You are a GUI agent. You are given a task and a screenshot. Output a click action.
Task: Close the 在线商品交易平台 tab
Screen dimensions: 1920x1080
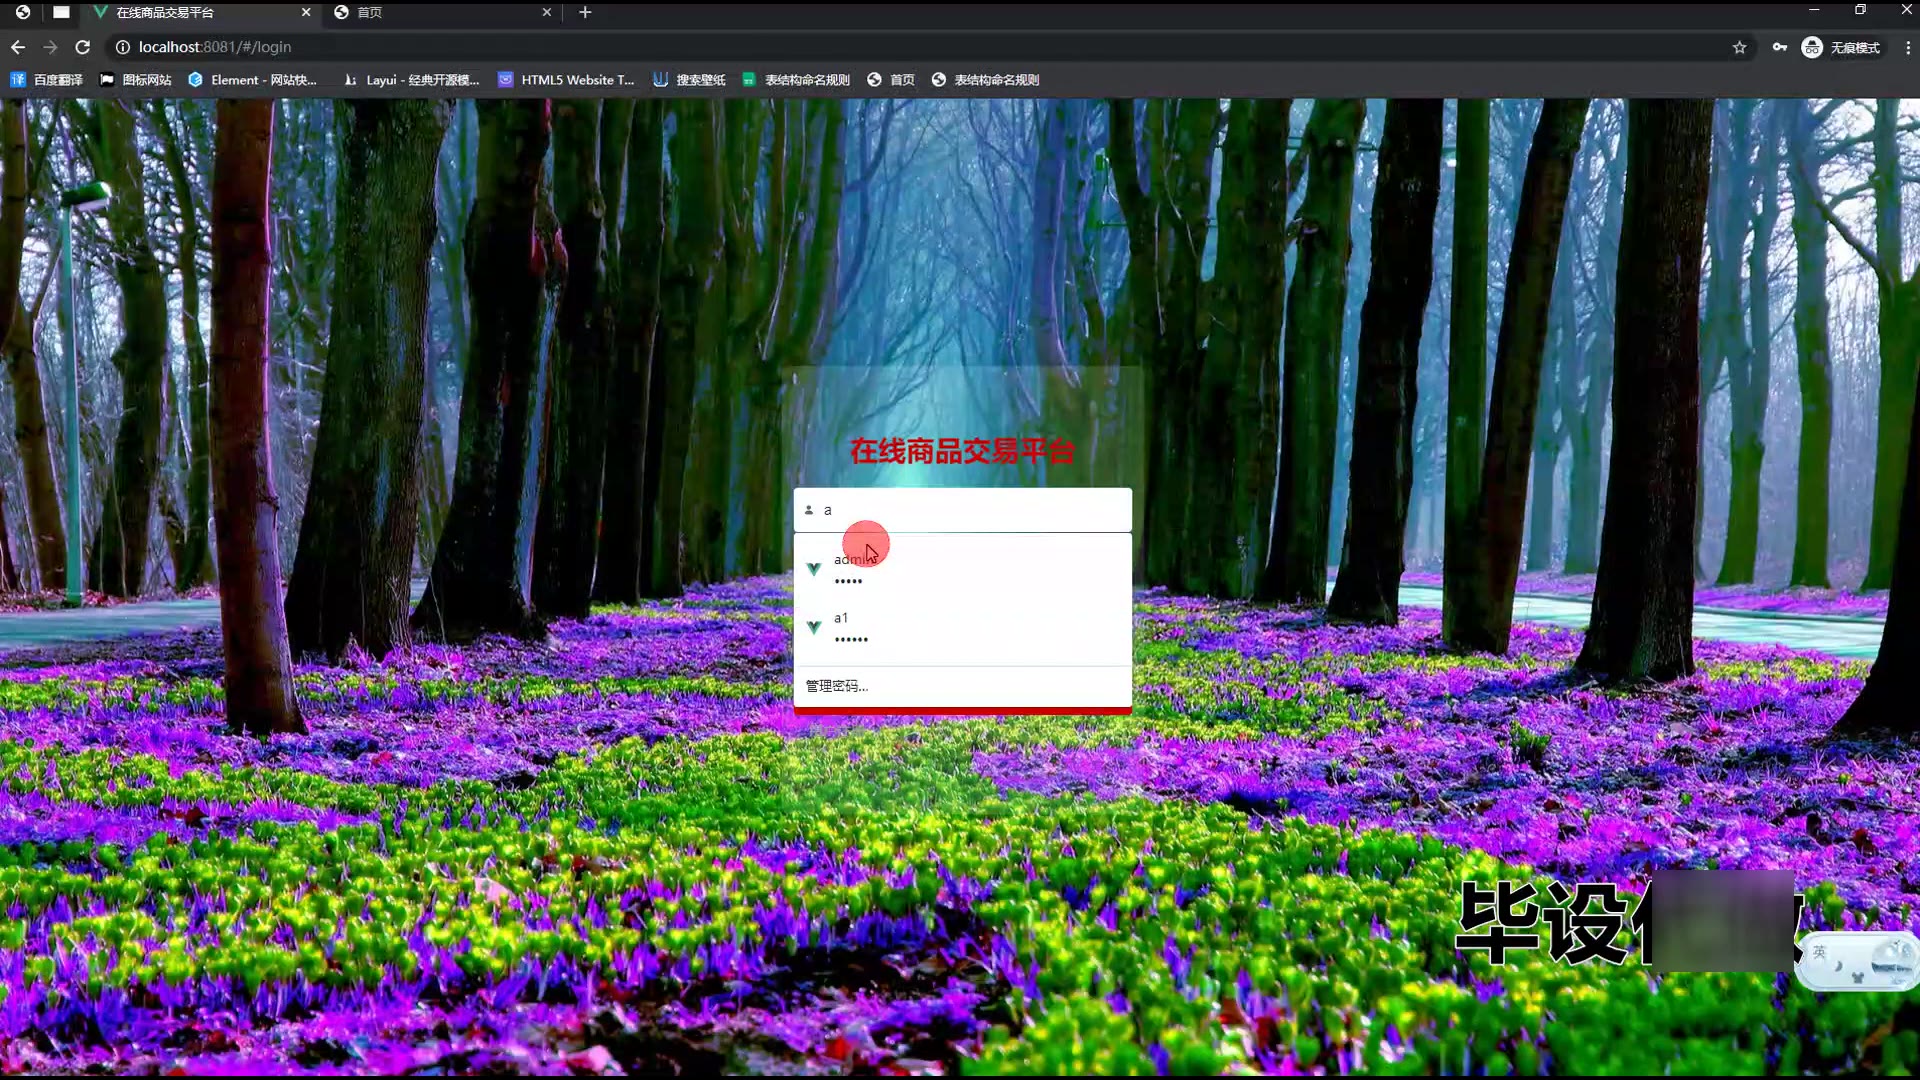click(306, 12)
